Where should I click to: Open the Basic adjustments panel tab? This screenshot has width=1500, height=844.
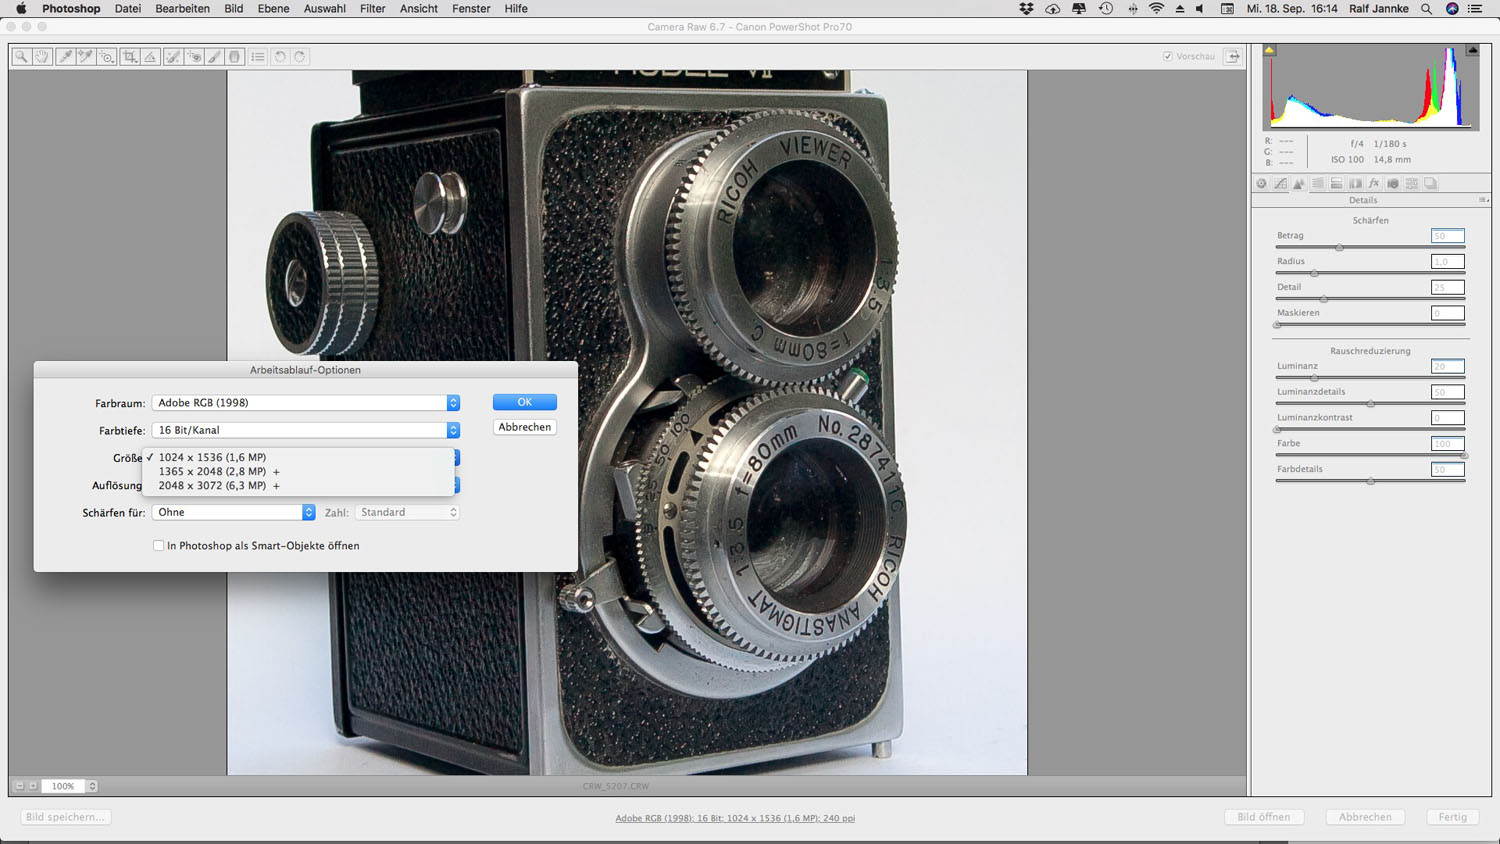tap(1261, 183)
